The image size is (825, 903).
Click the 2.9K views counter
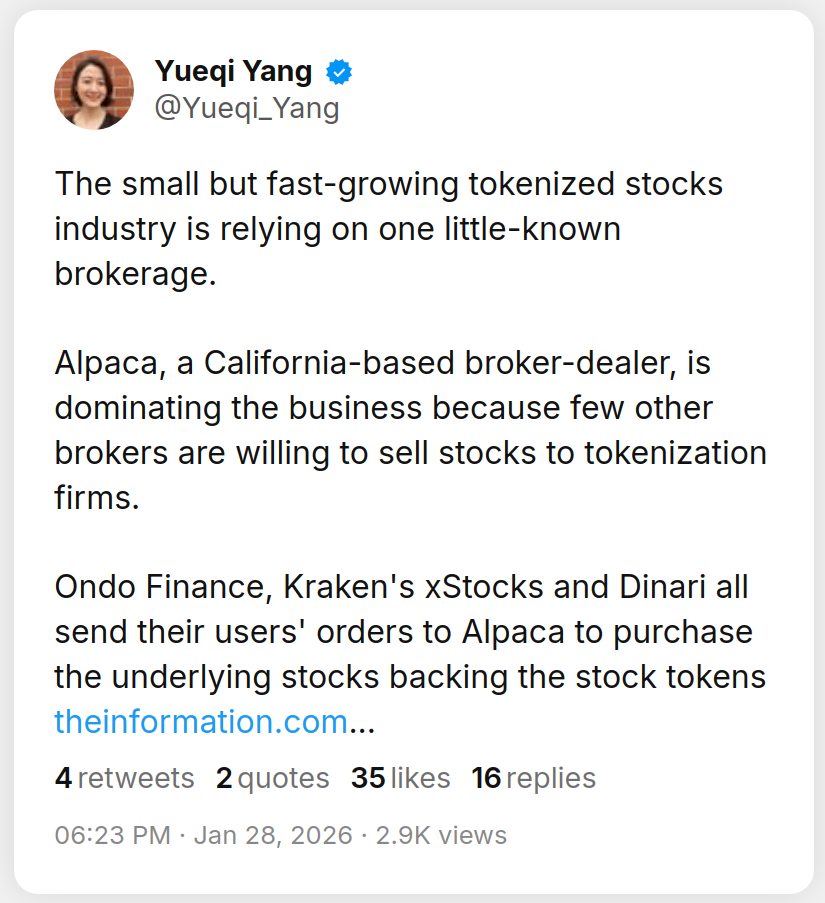[441, 835]
